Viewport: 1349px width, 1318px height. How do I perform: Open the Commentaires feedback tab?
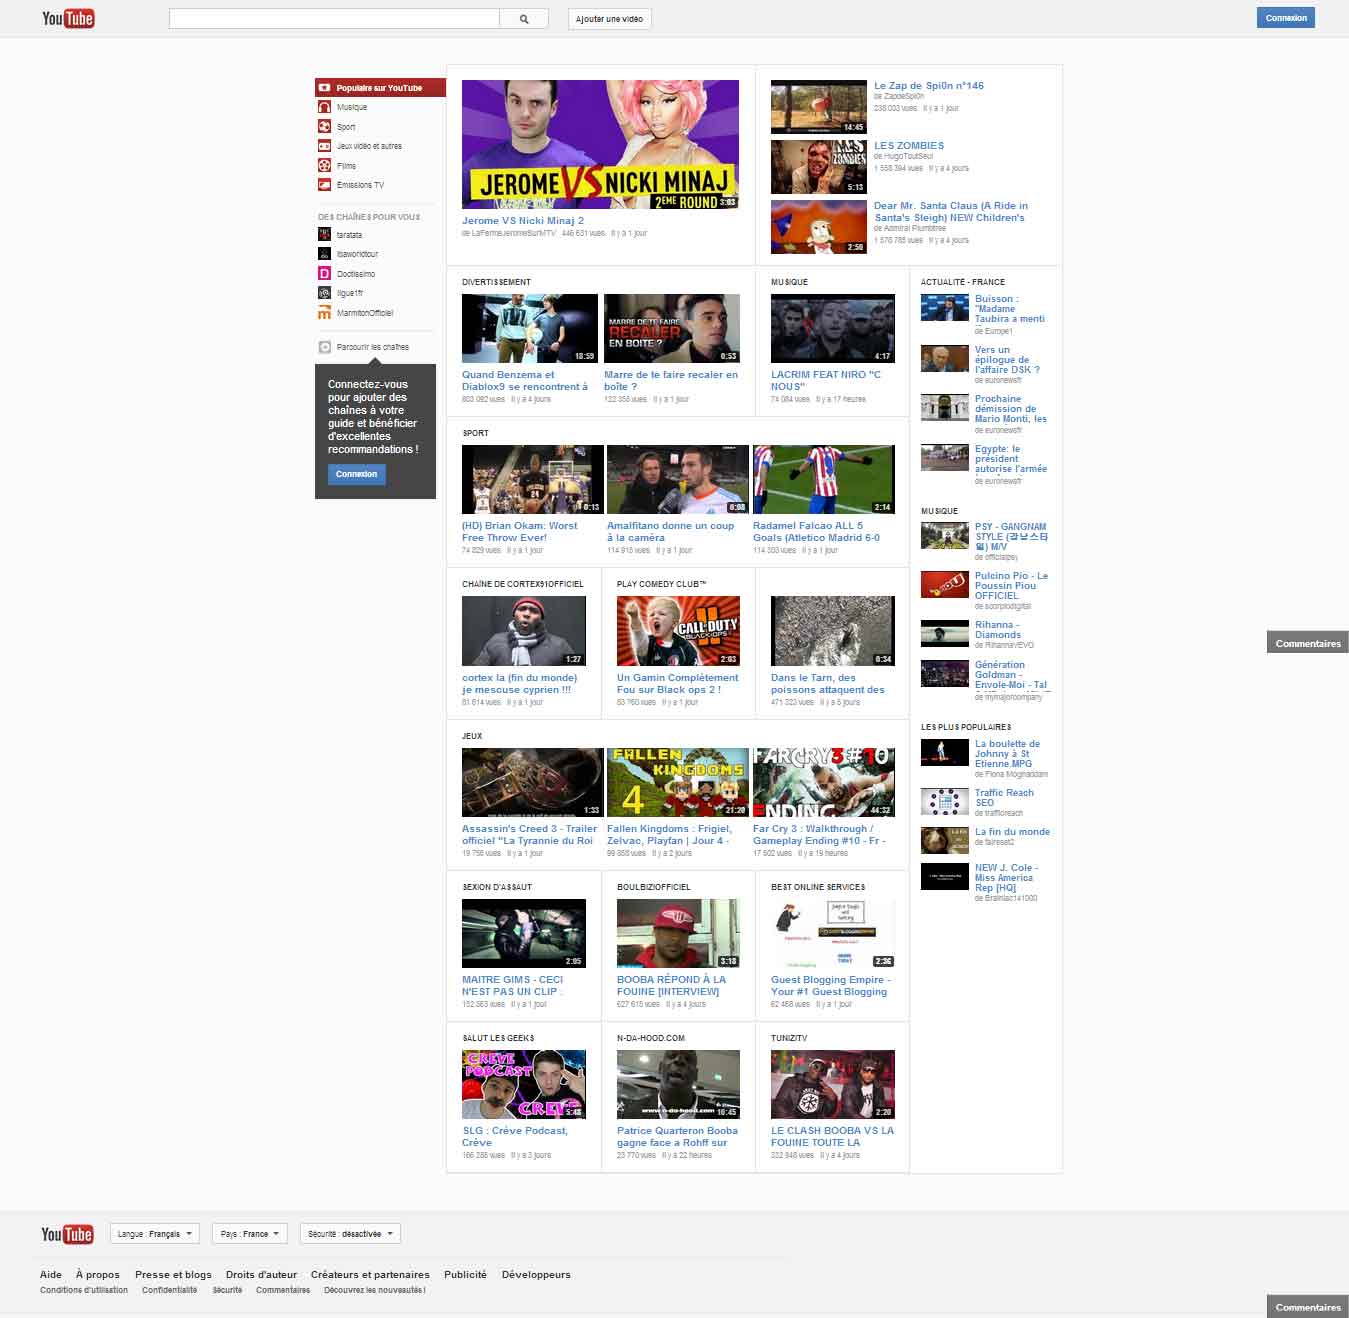point(1307,643)
